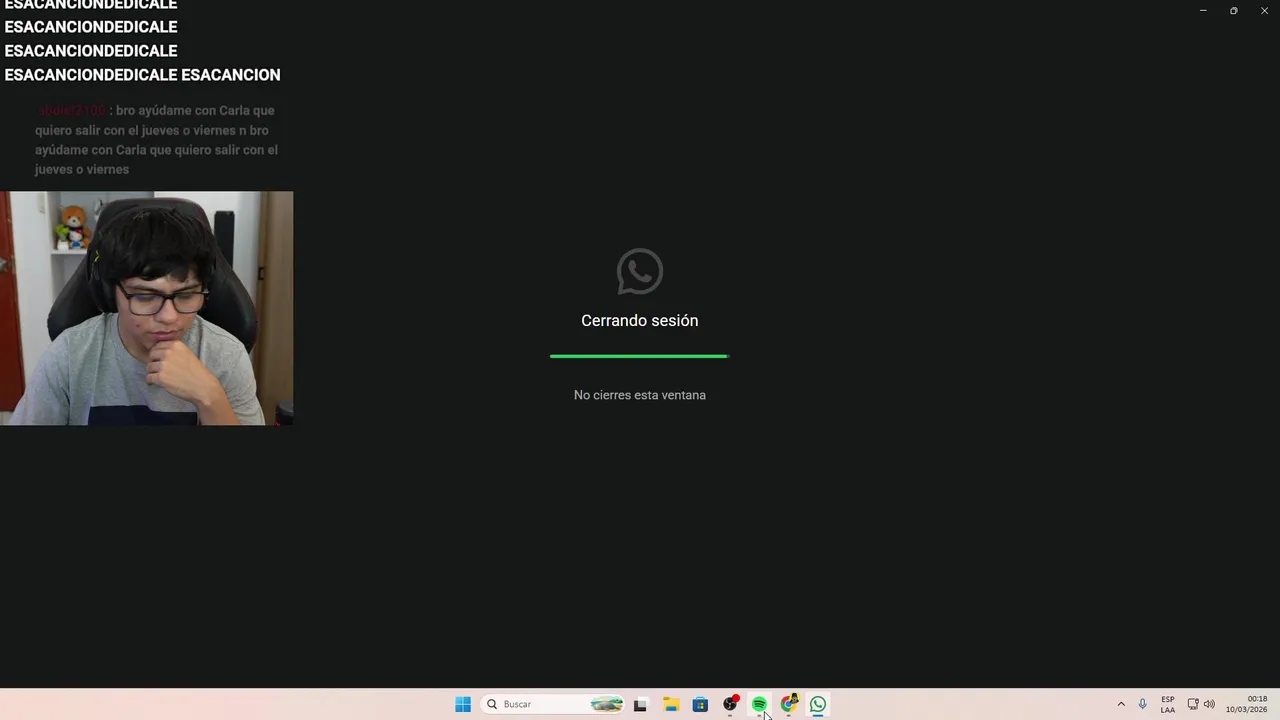The image size is (1280, 720).
Task: Click the WhatsApp taskbar icon
Action: (818, 704)
